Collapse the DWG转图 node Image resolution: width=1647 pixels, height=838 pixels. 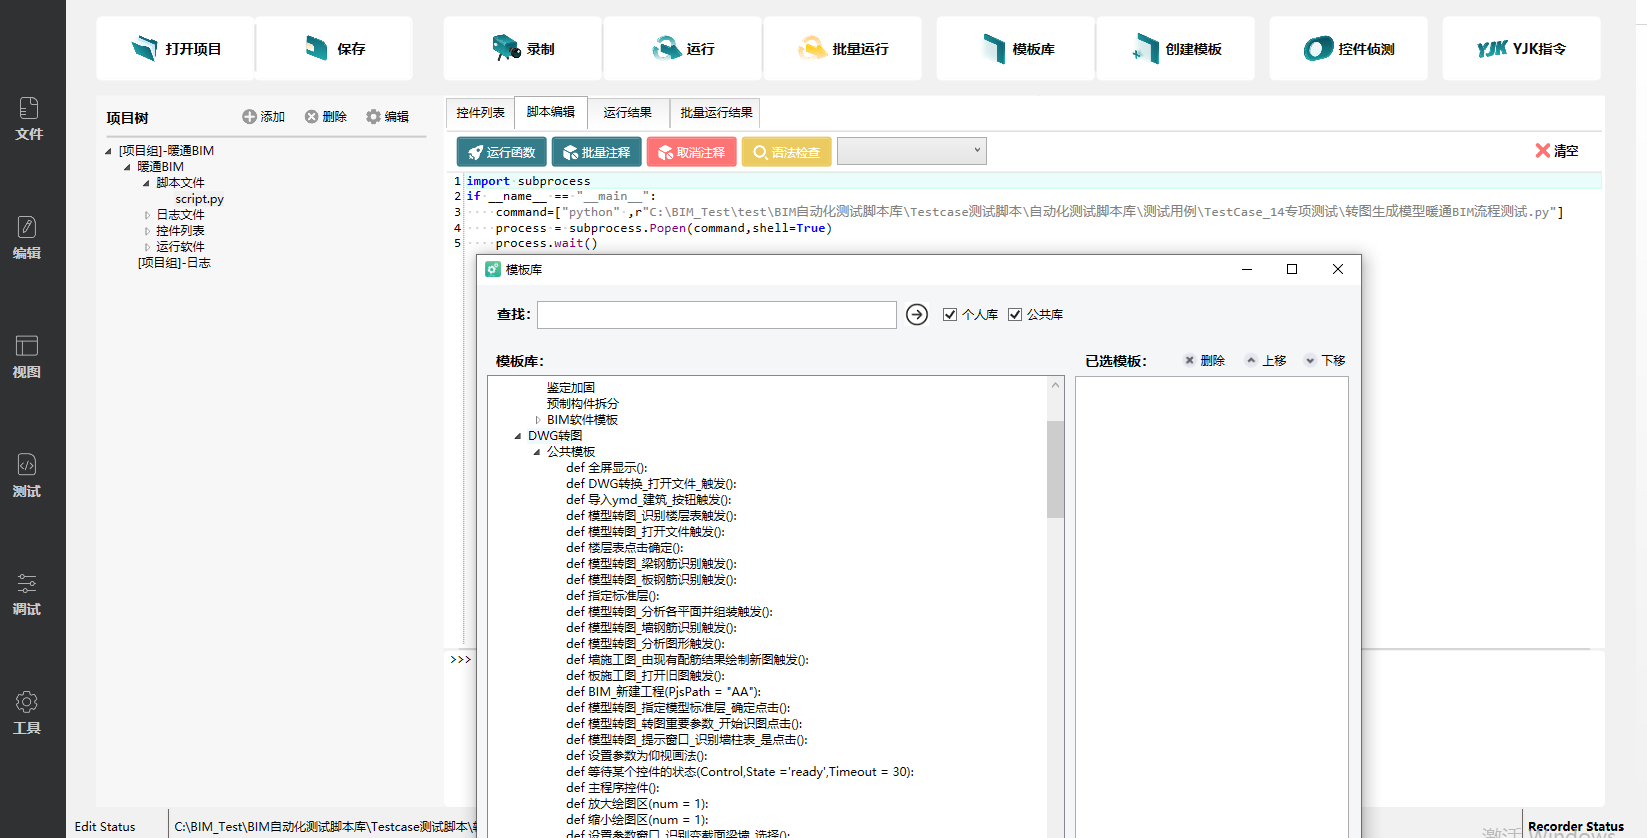(518, 436)
